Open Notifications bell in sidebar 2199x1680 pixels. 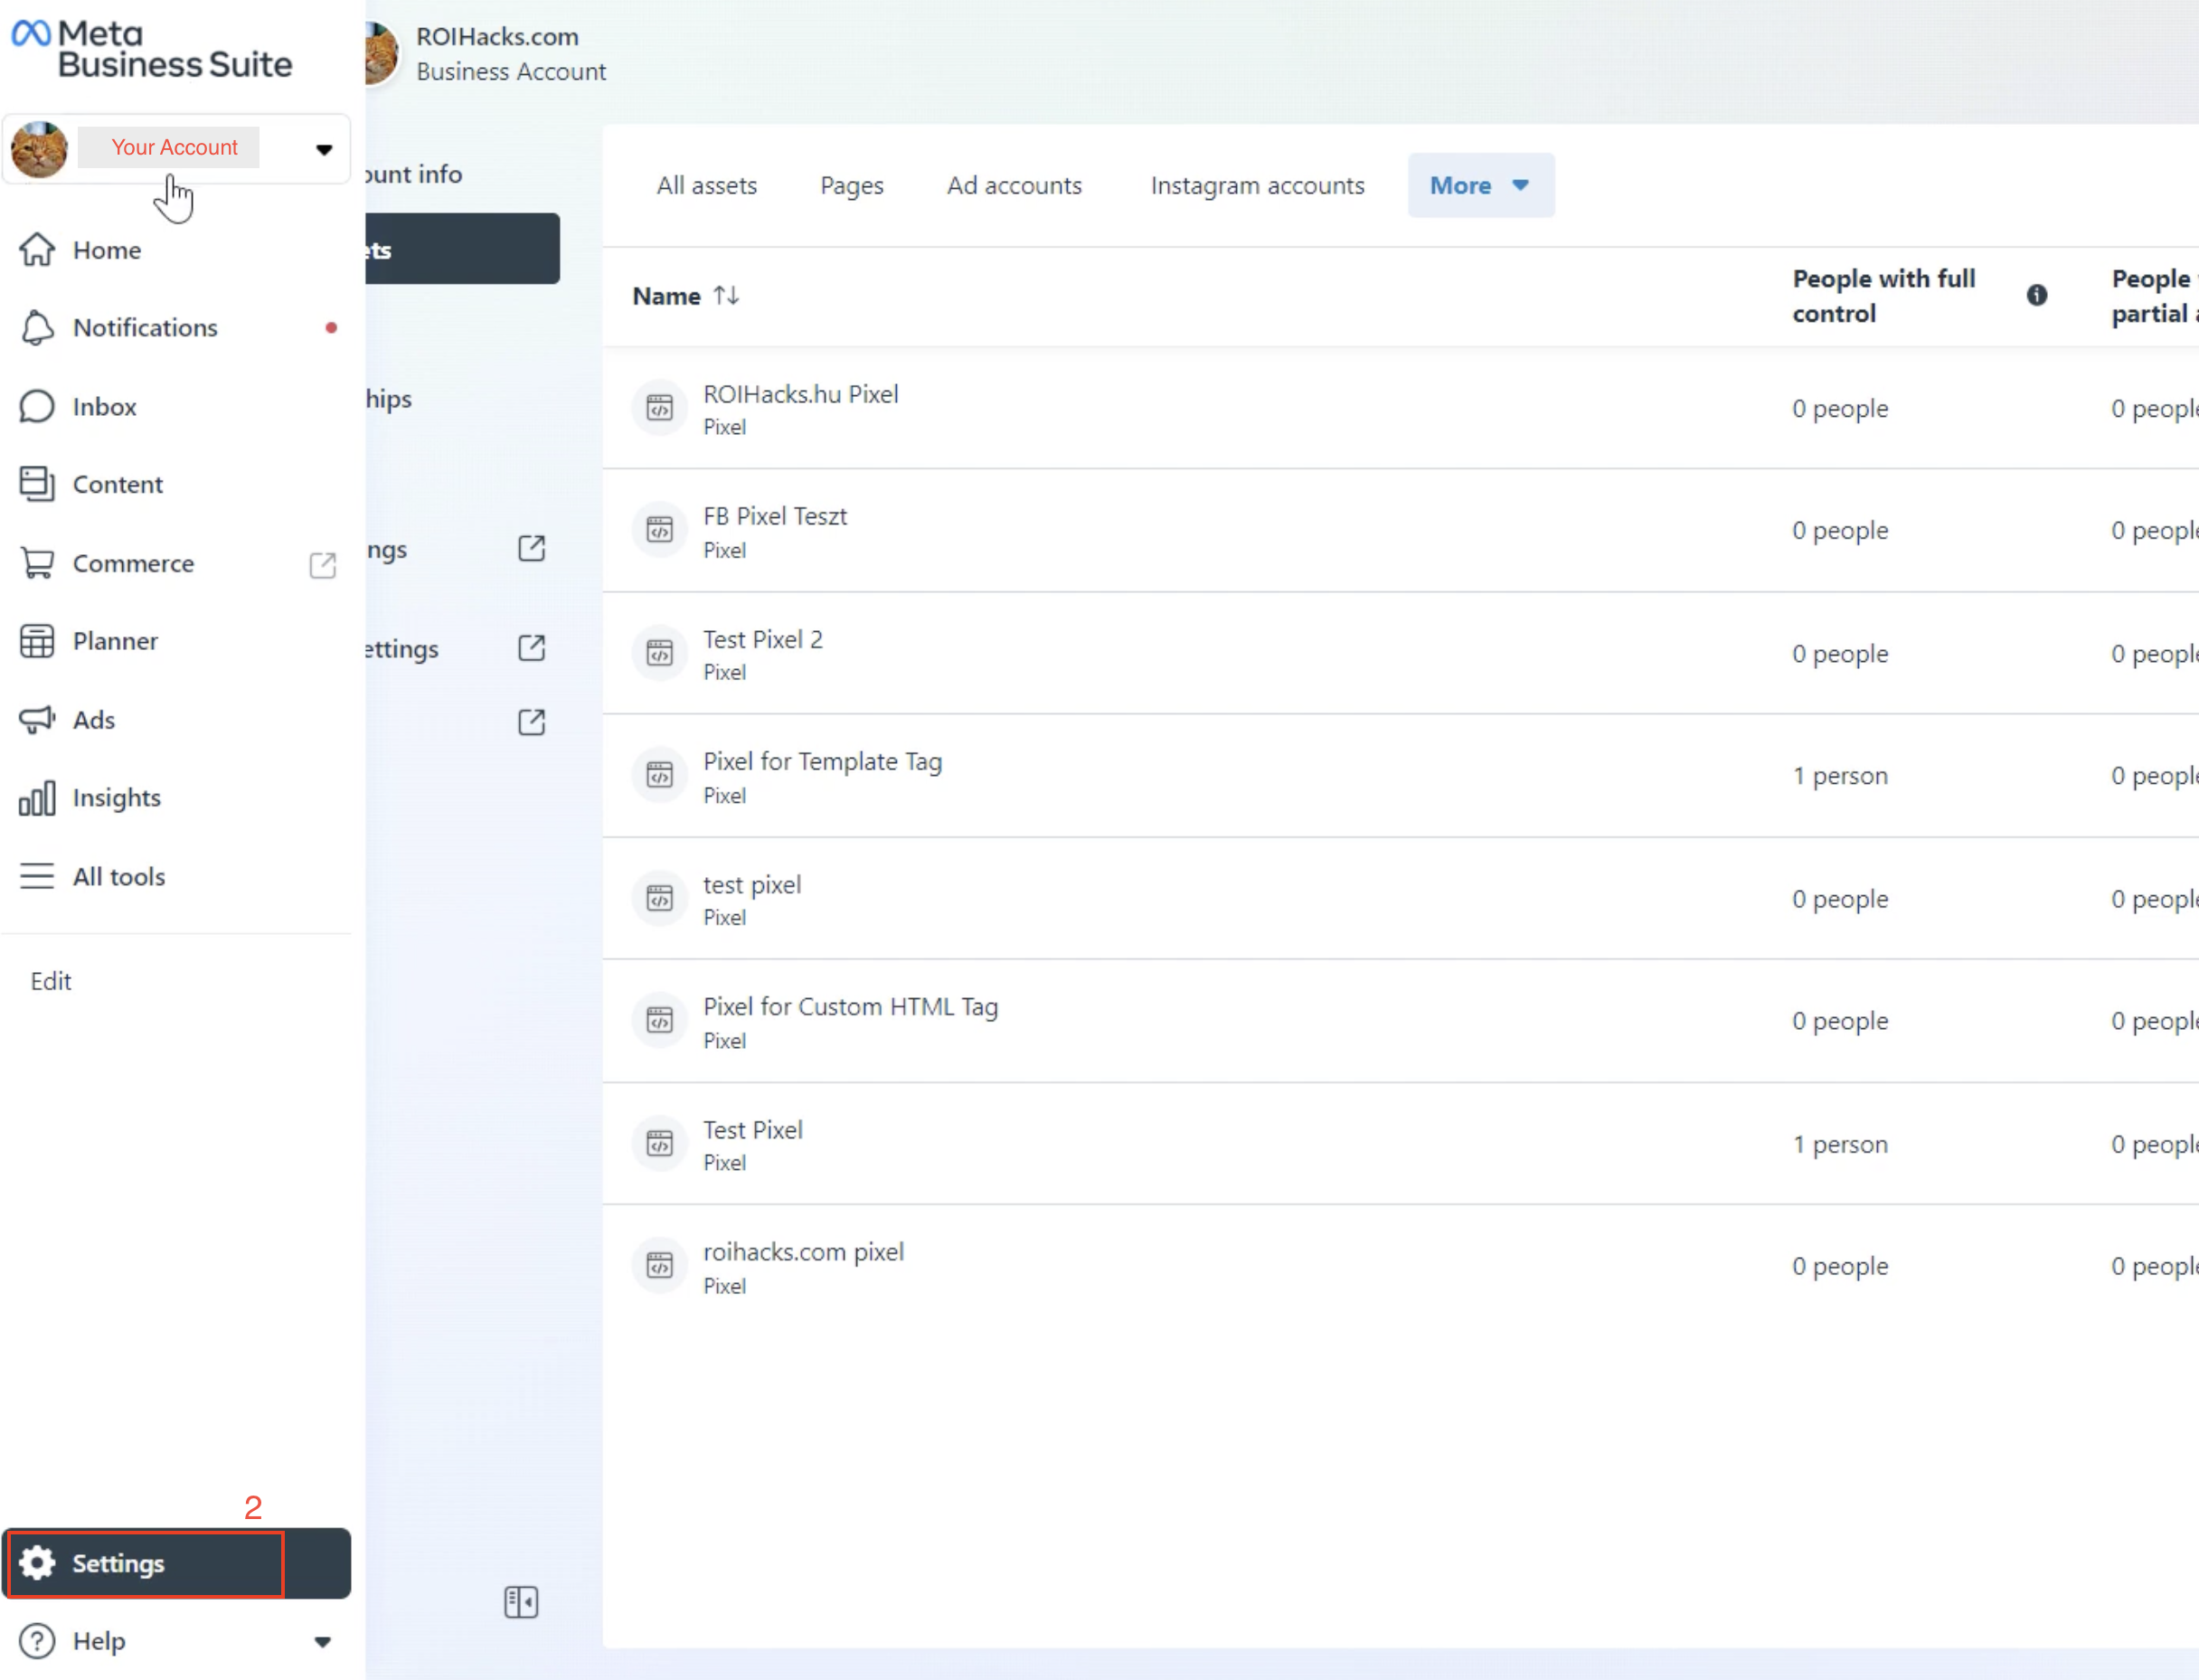coord(38,328)
